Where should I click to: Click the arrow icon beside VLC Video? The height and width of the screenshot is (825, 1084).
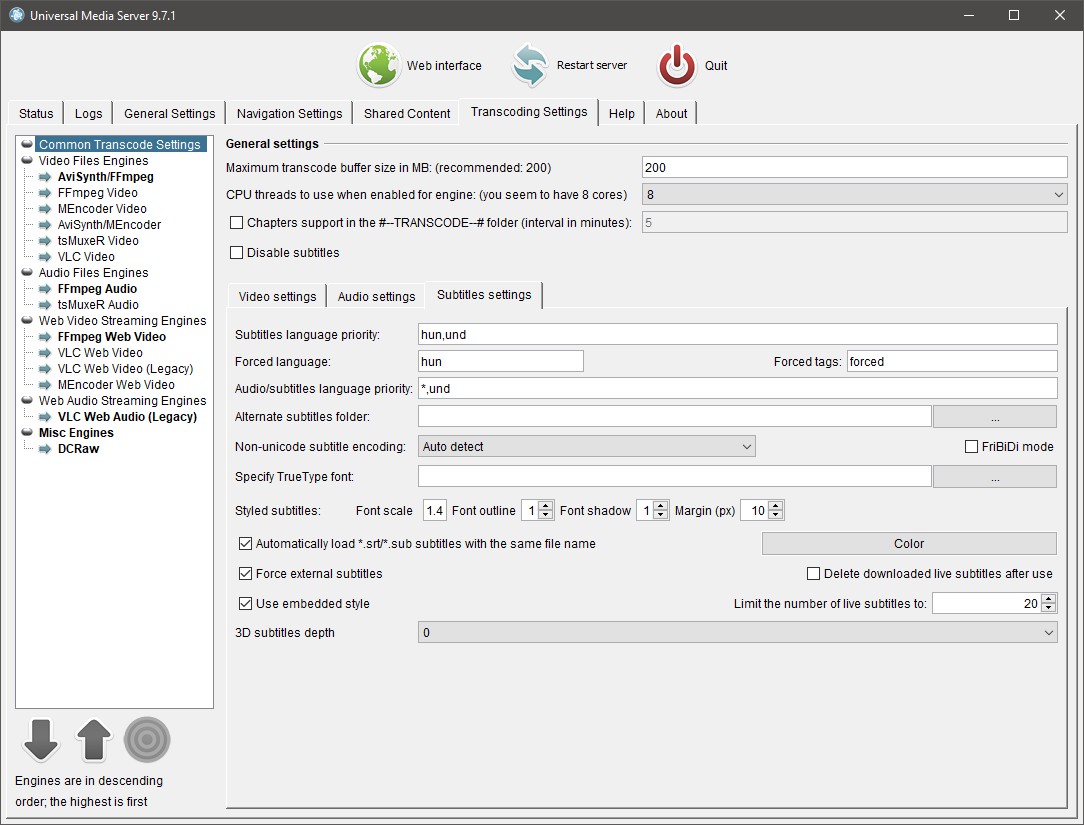(x=45, y=257)
